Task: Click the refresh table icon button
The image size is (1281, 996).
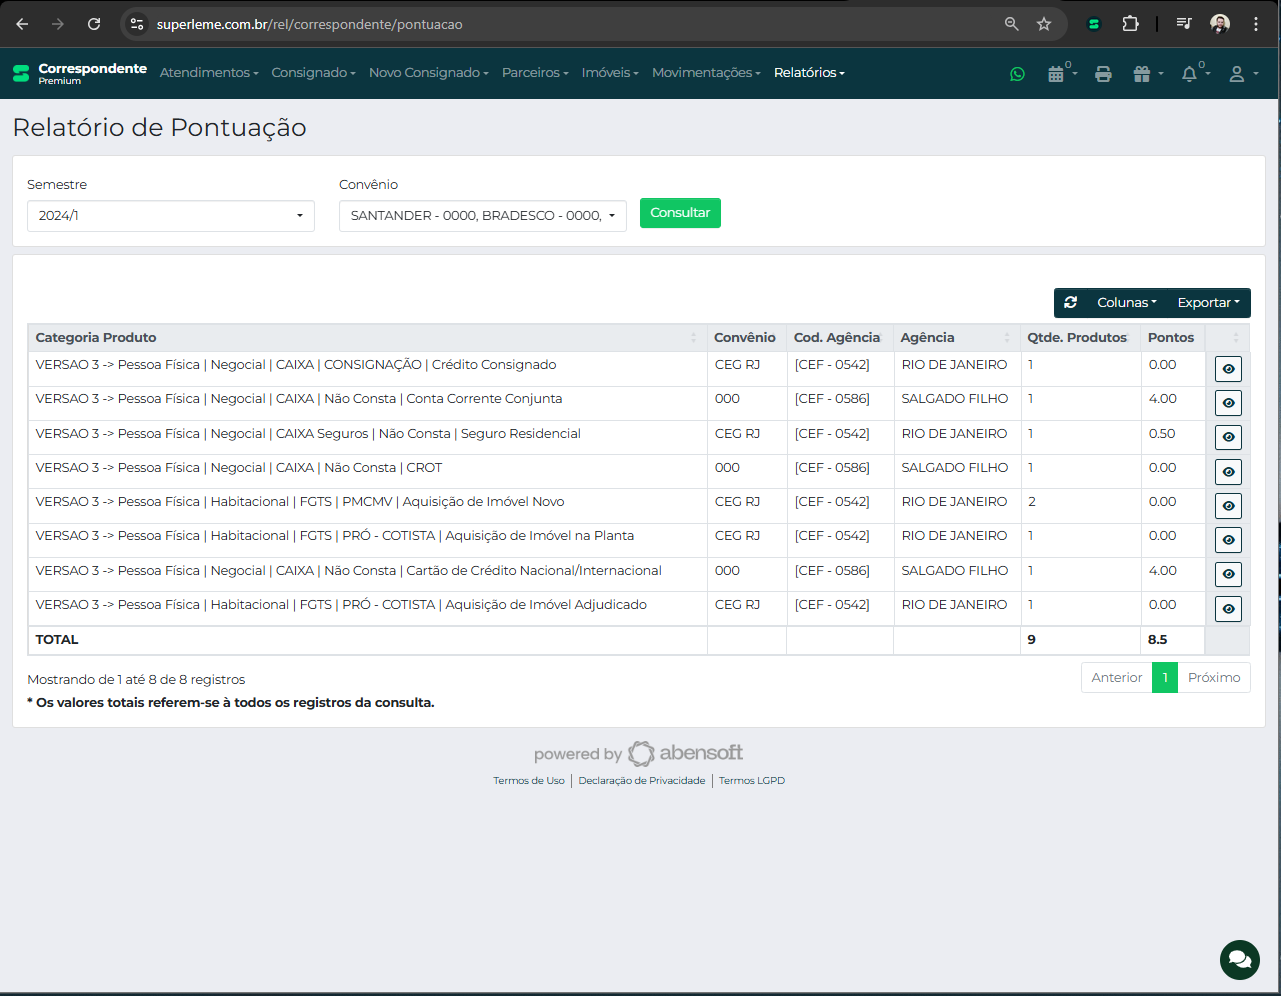Action: tap(1071, 302)
